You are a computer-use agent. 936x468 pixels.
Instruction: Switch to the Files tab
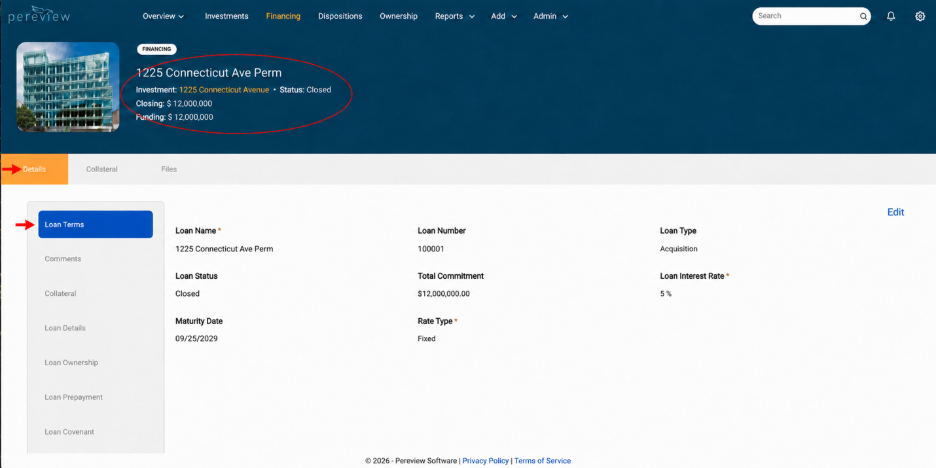pyautogui.click(x=169, y=170)
